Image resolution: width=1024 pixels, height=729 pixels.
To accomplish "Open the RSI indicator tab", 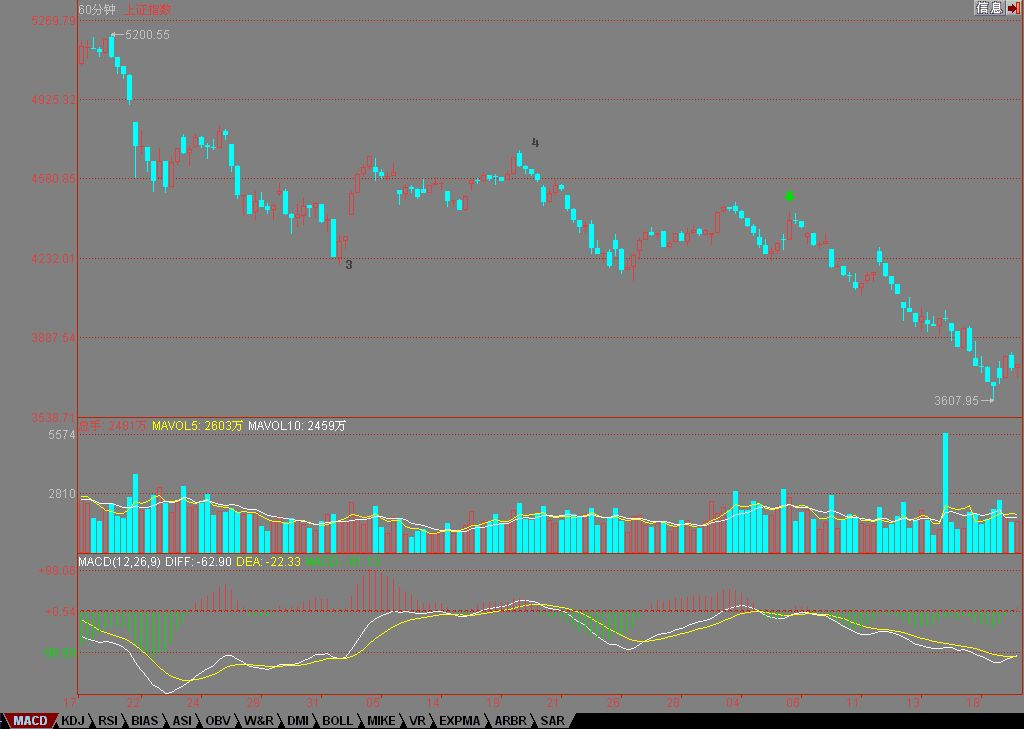I will point(108,721).
